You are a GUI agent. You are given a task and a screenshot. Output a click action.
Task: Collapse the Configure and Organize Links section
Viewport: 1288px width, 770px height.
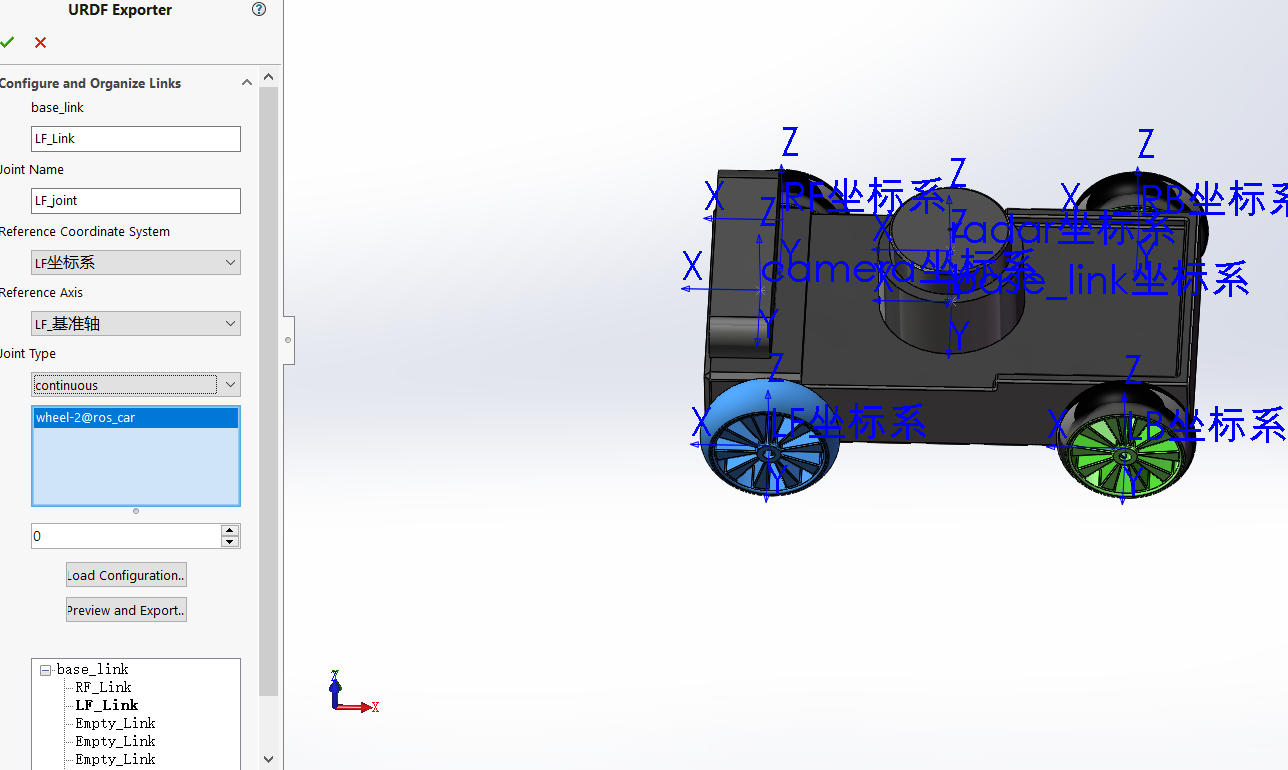coord(247,83)
